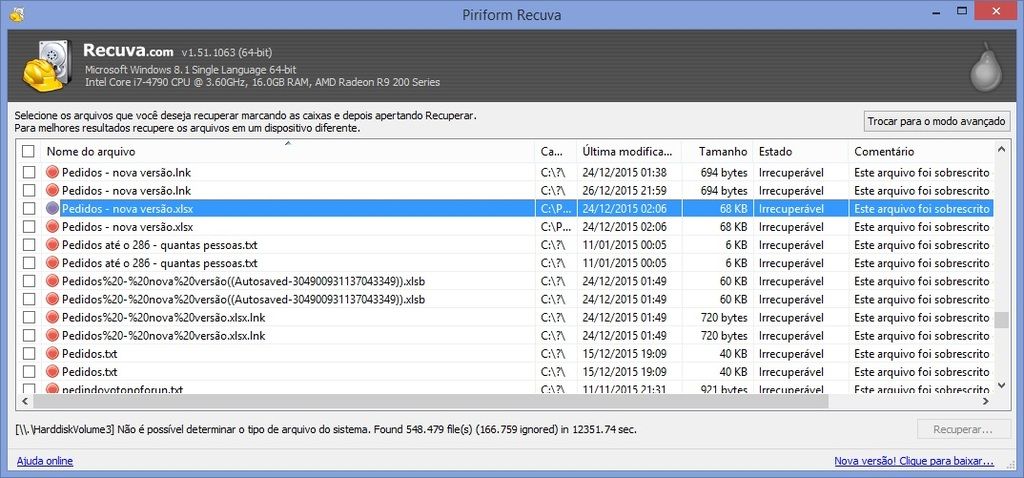This screenshot has width=1024, height=478.
Task: Maximize the Piriform Recuva window
Action: (x=962, y=11)
